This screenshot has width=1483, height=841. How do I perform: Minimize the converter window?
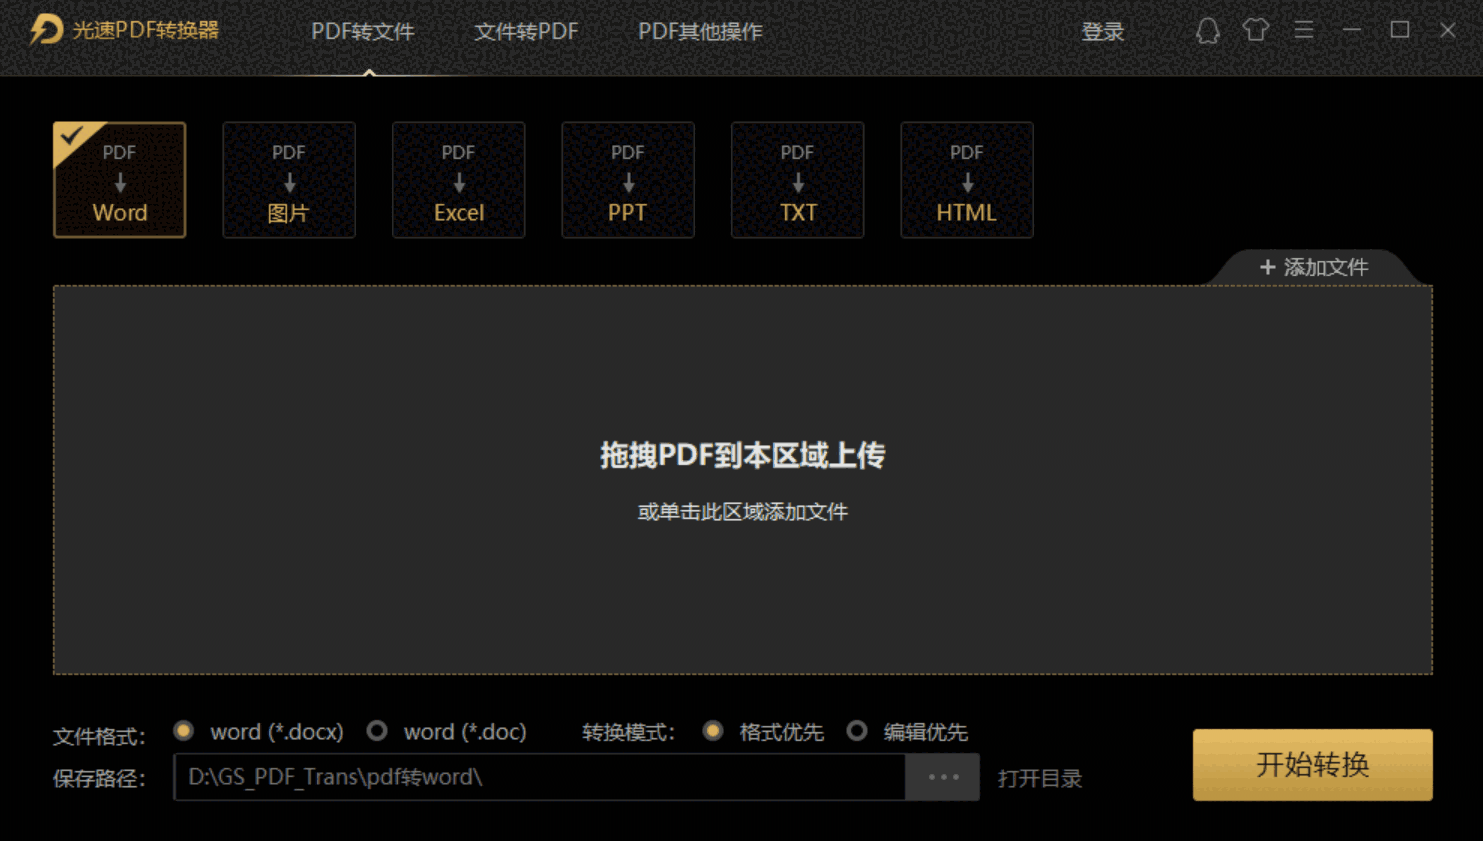coord(1352,30)
